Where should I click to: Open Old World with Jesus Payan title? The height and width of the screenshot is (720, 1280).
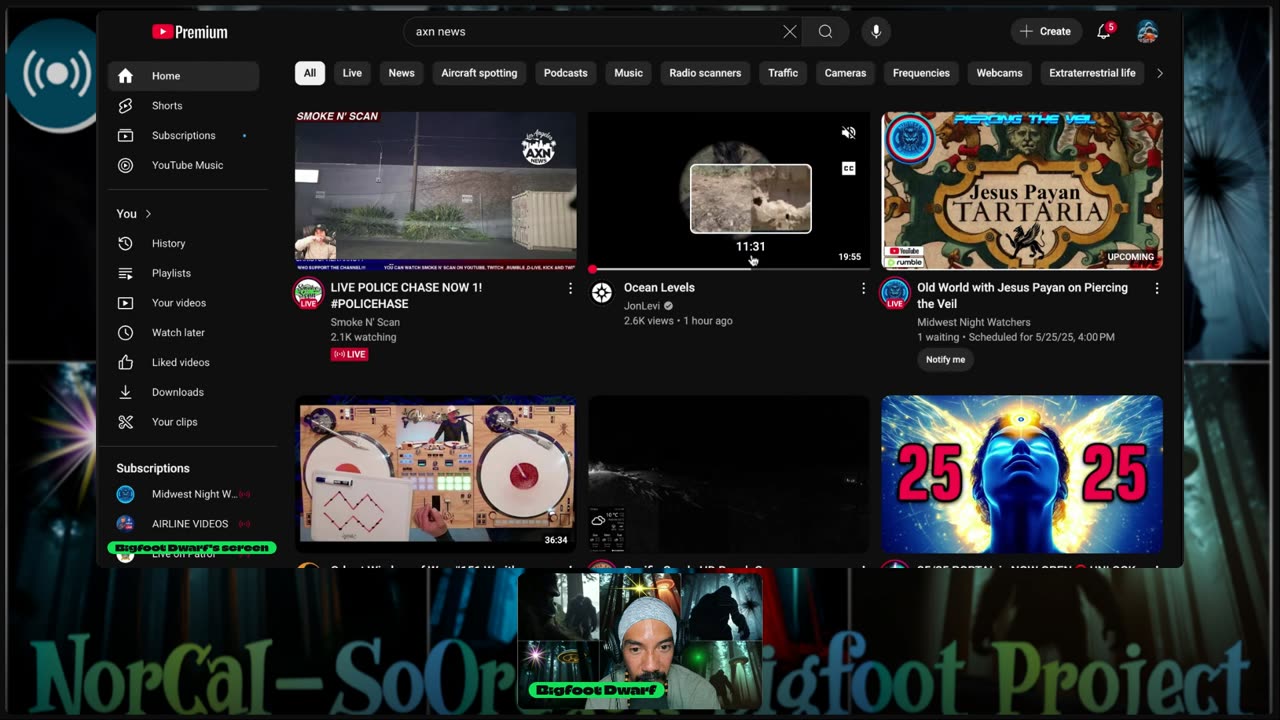1022,295
